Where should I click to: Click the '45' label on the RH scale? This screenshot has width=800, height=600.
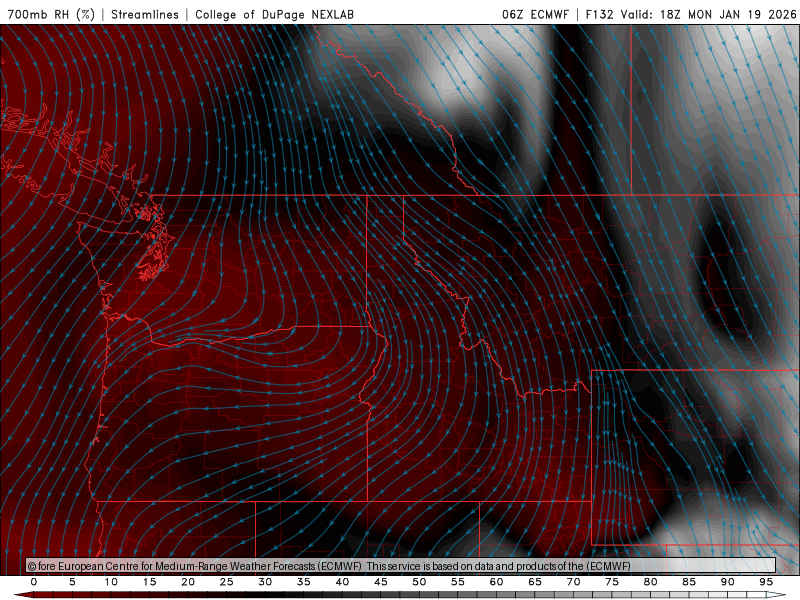click(x=381, y=582)
